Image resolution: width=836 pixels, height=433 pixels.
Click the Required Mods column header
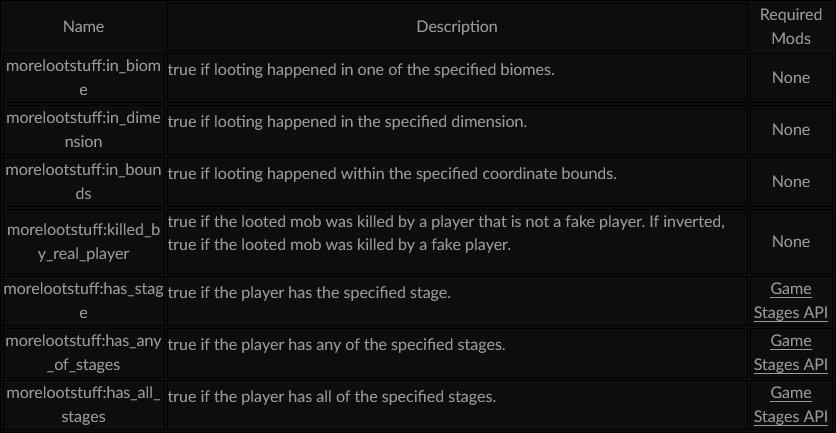[791, 27]
